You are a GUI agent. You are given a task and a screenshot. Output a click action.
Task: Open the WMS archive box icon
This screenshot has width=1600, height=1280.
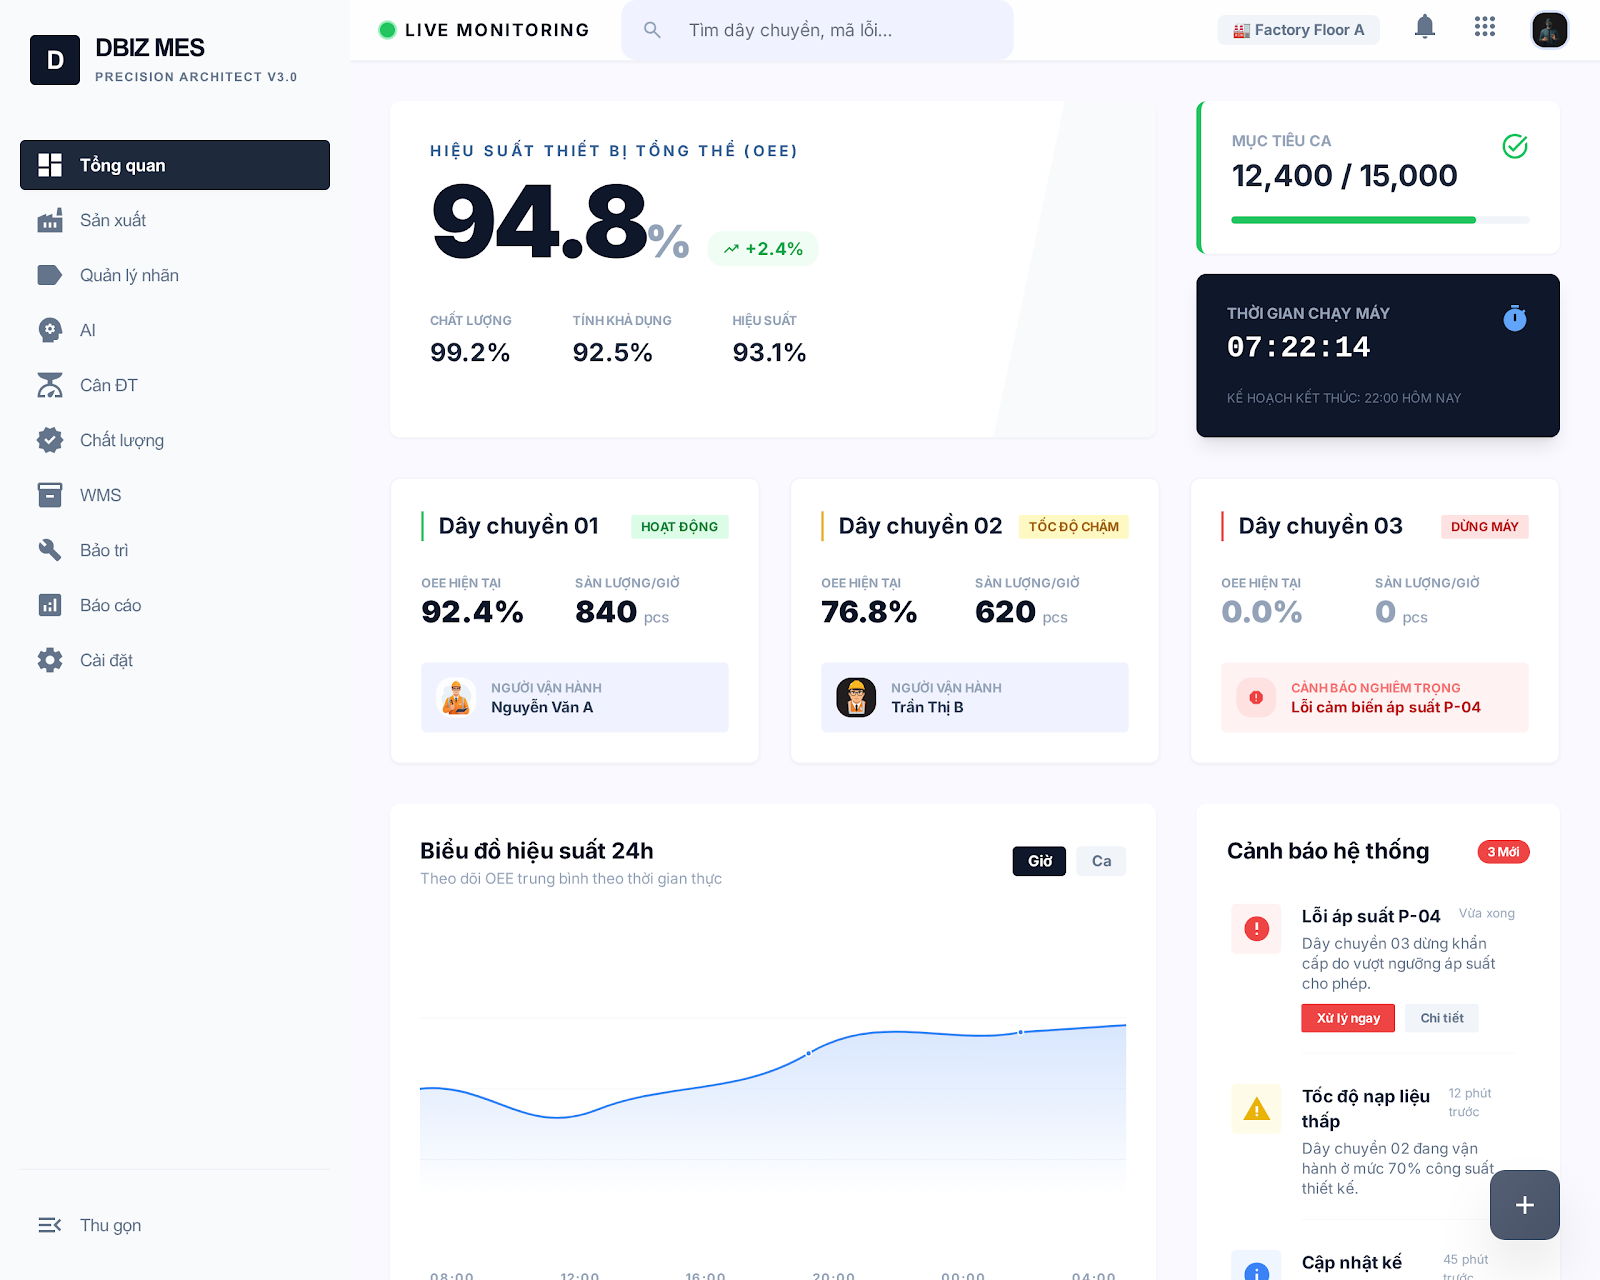pyautogui.click(x=50, y=495)
